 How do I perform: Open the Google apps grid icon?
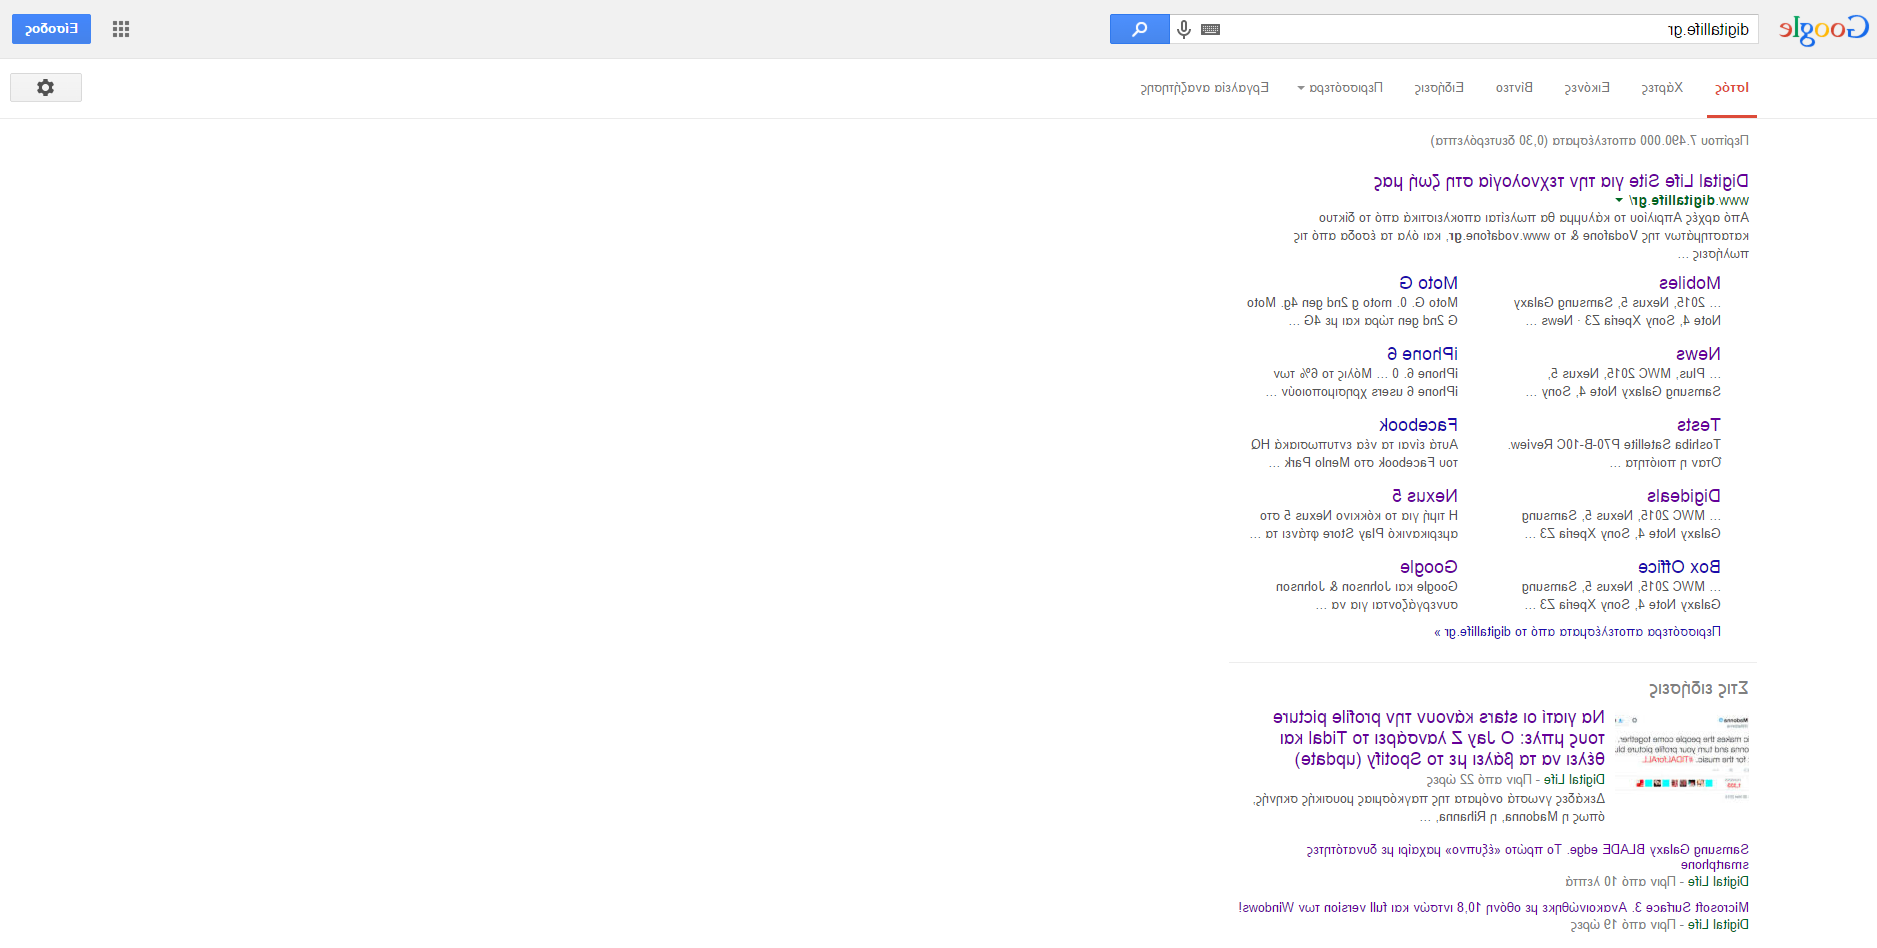[121, 29]
